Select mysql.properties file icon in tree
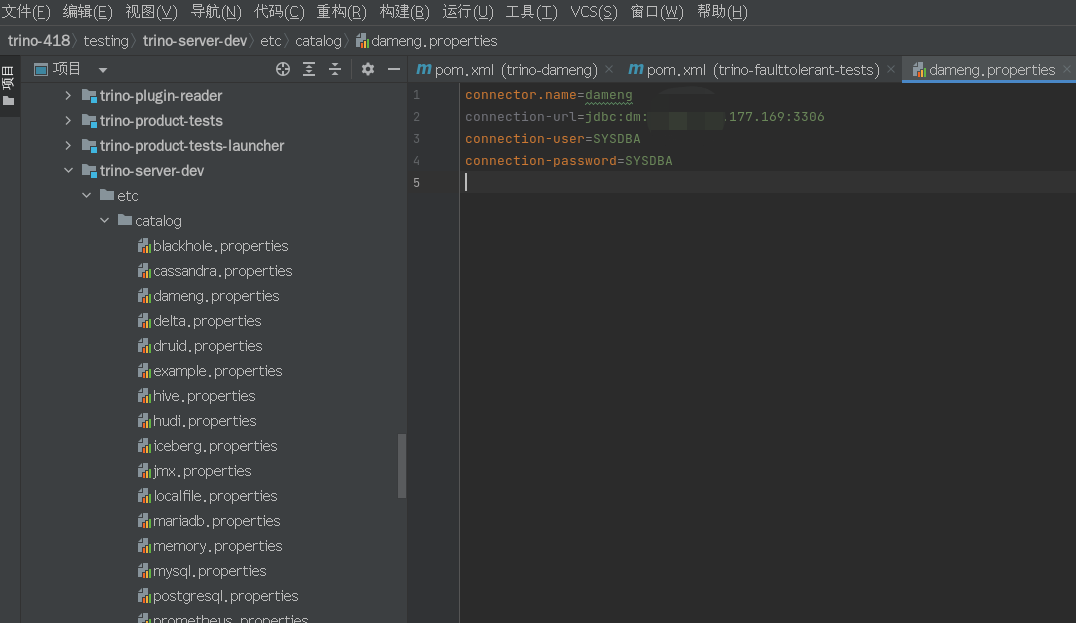 tap(144, 572)
